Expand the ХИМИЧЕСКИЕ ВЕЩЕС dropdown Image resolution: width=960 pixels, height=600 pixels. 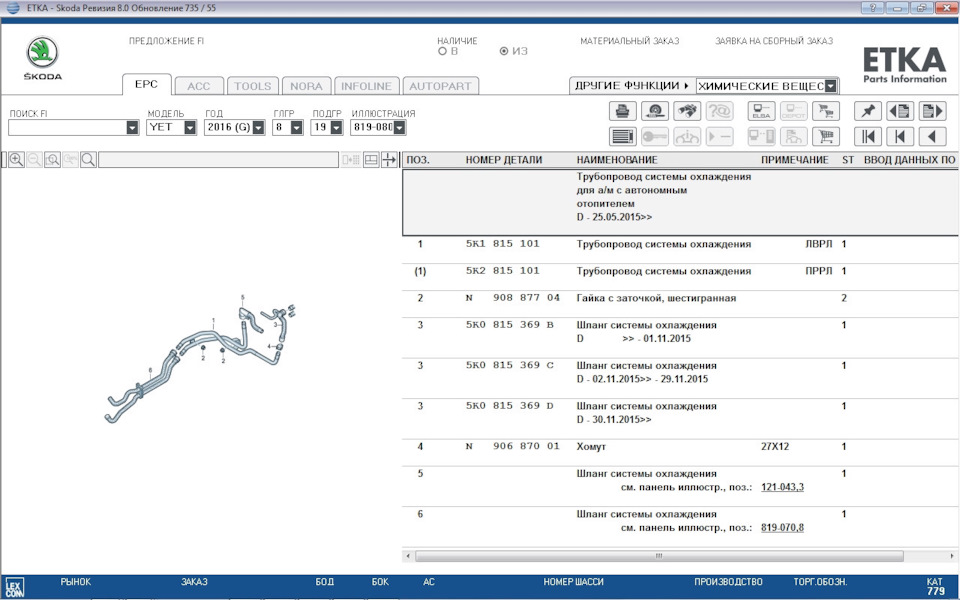[x=830, y=86]
